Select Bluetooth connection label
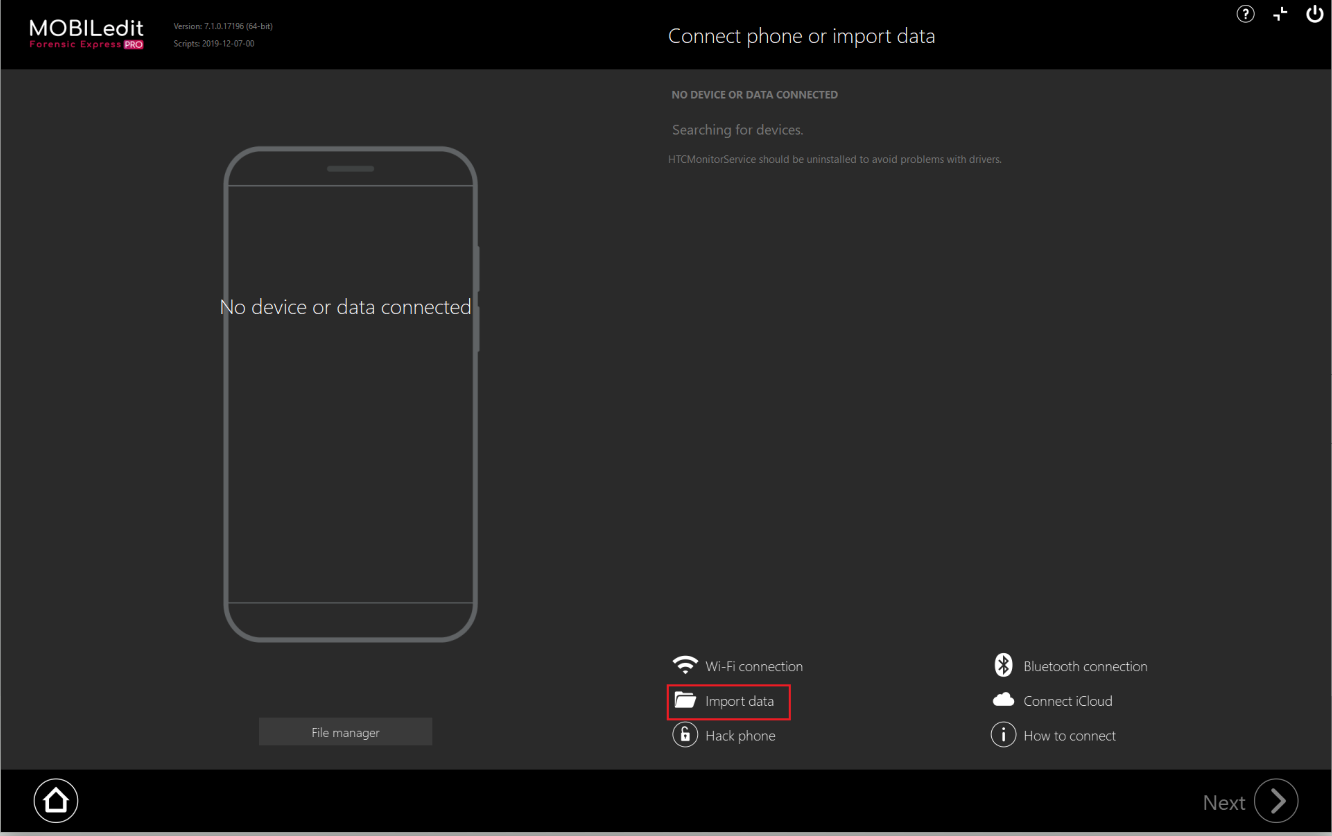Viewport: 1332px width, 836px height. pos(1085,666)
